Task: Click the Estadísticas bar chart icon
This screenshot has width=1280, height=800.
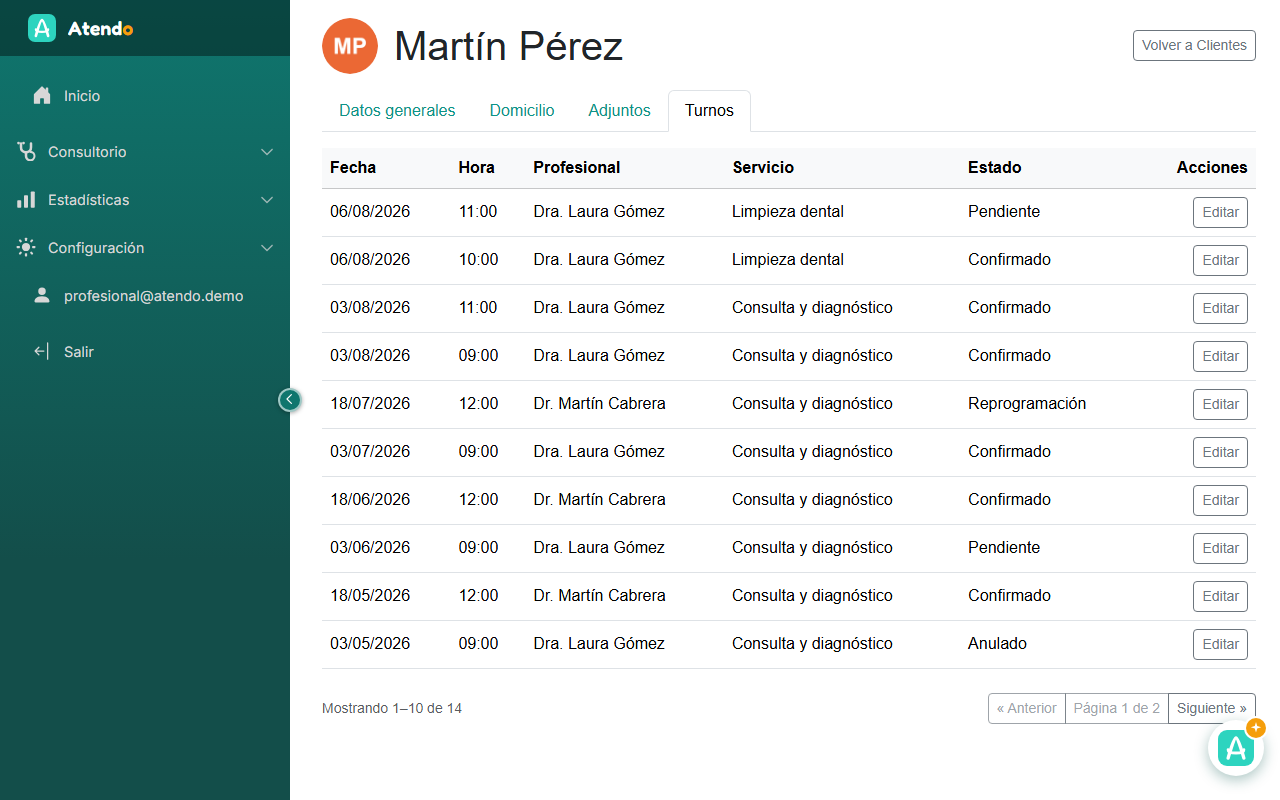Action: pos(26,200)
